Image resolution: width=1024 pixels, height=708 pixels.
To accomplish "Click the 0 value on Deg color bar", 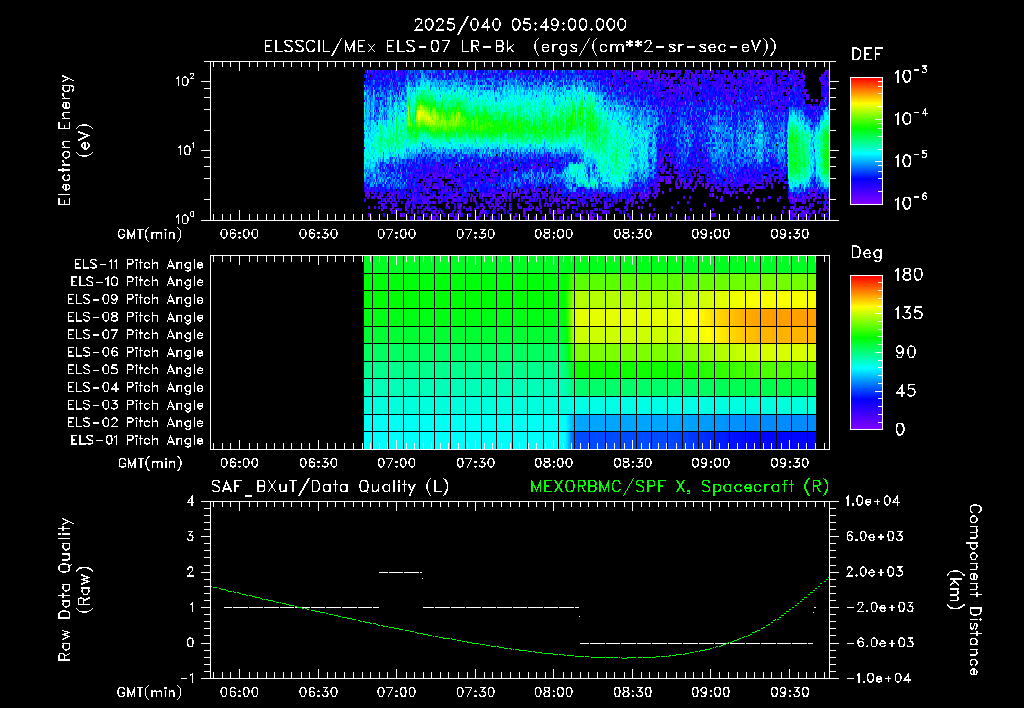I will coord(900,429).
